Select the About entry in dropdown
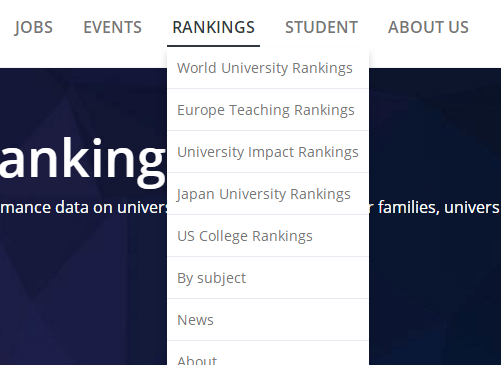This screenshot has width=501, height=365. point(268,353)
